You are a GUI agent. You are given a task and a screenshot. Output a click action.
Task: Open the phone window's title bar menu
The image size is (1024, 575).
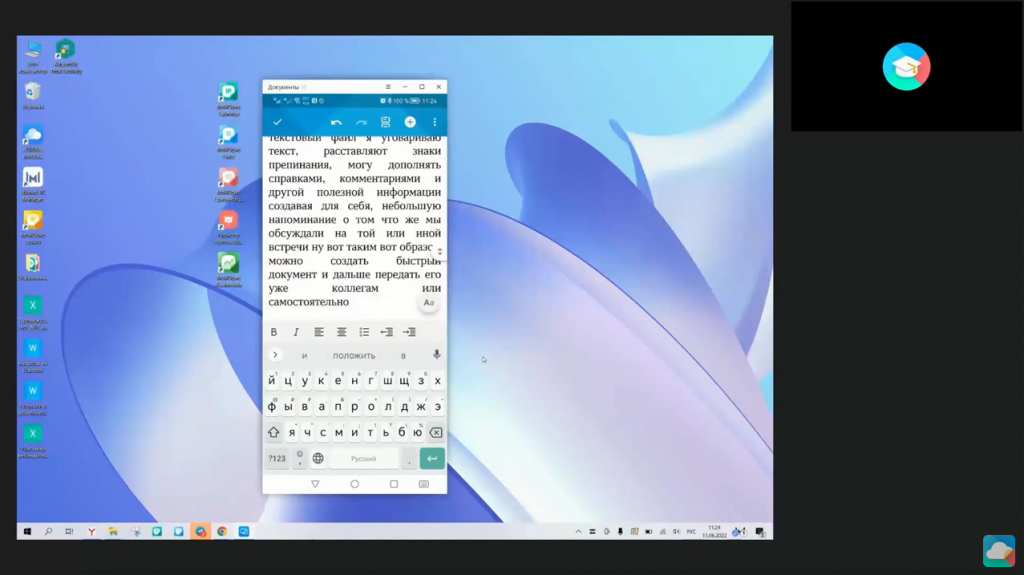click(x=388, y=86)
